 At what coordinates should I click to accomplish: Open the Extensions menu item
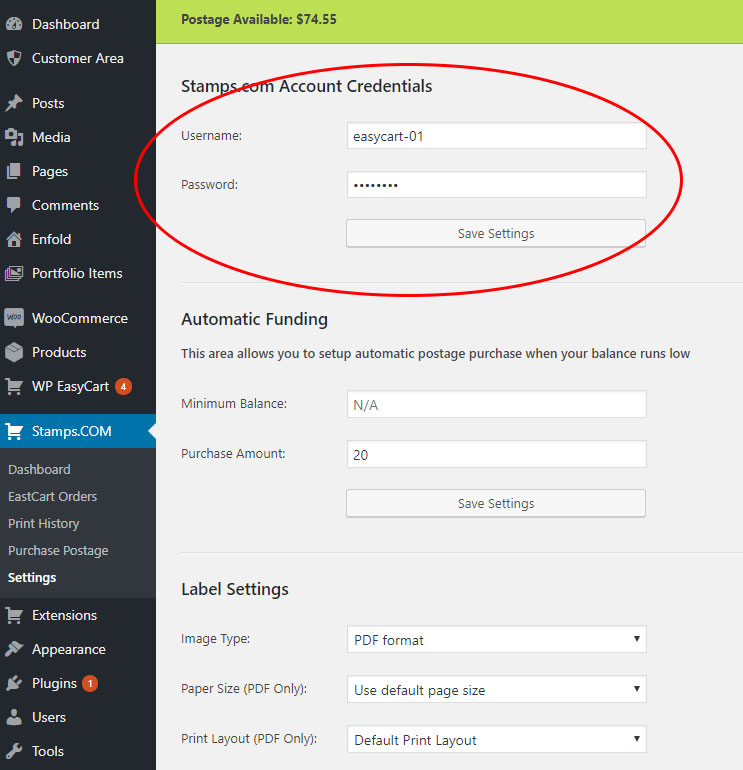click(x=64, y=615)
